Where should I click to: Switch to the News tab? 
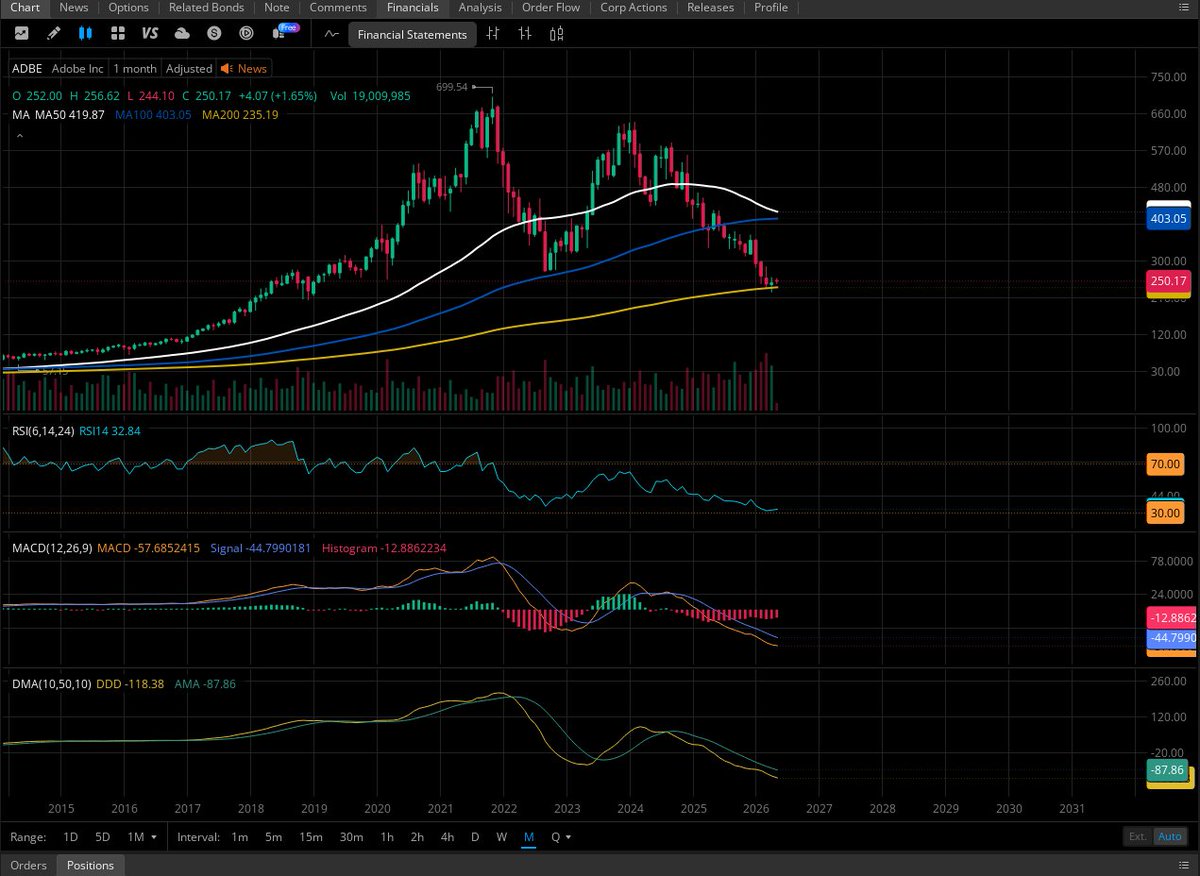tap(73, 7)
